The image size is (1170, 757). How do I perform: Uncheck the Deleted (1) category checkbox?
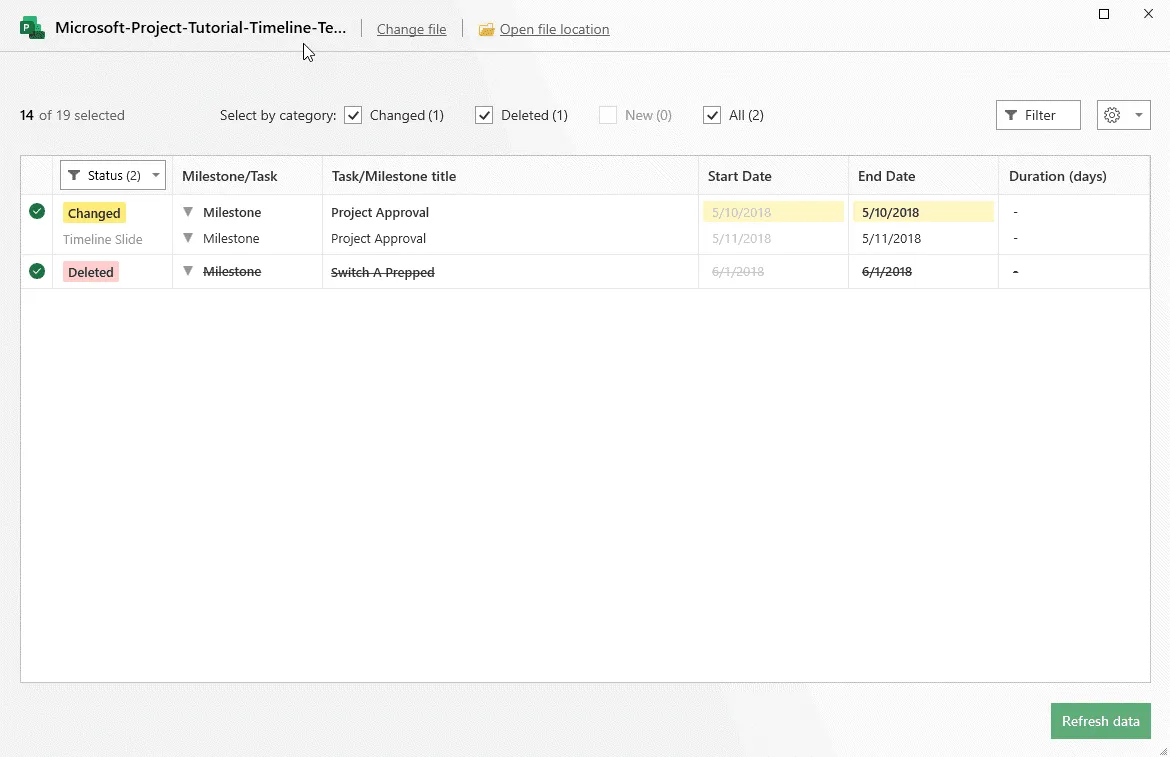[x=484, y=115]
